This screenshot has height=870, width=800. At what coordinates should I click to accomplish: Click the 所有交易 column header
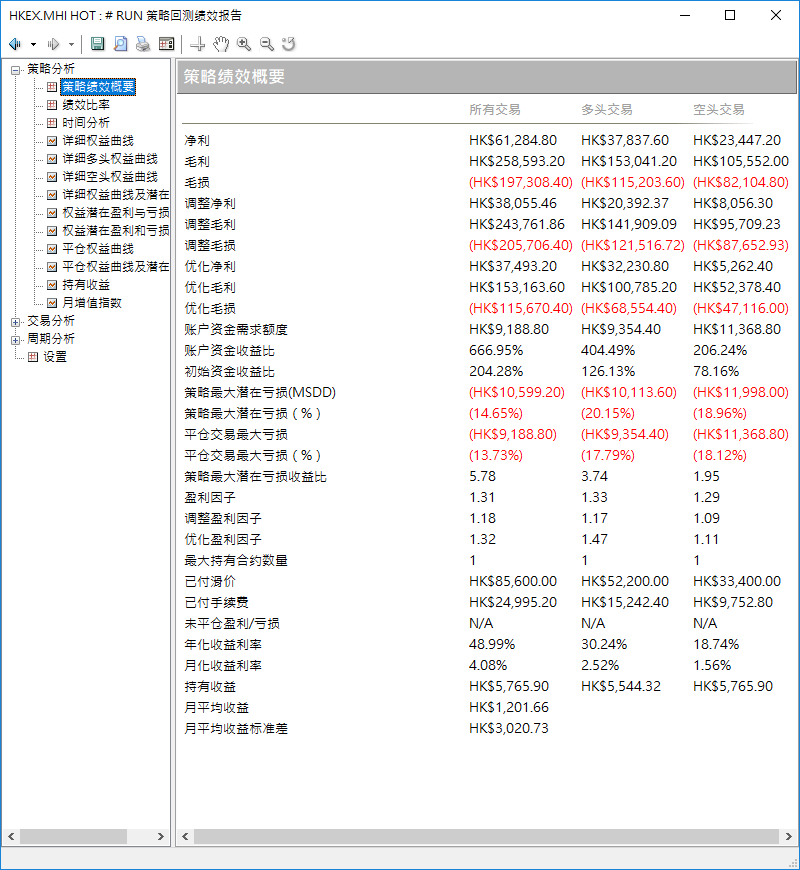tap(495, 110)
